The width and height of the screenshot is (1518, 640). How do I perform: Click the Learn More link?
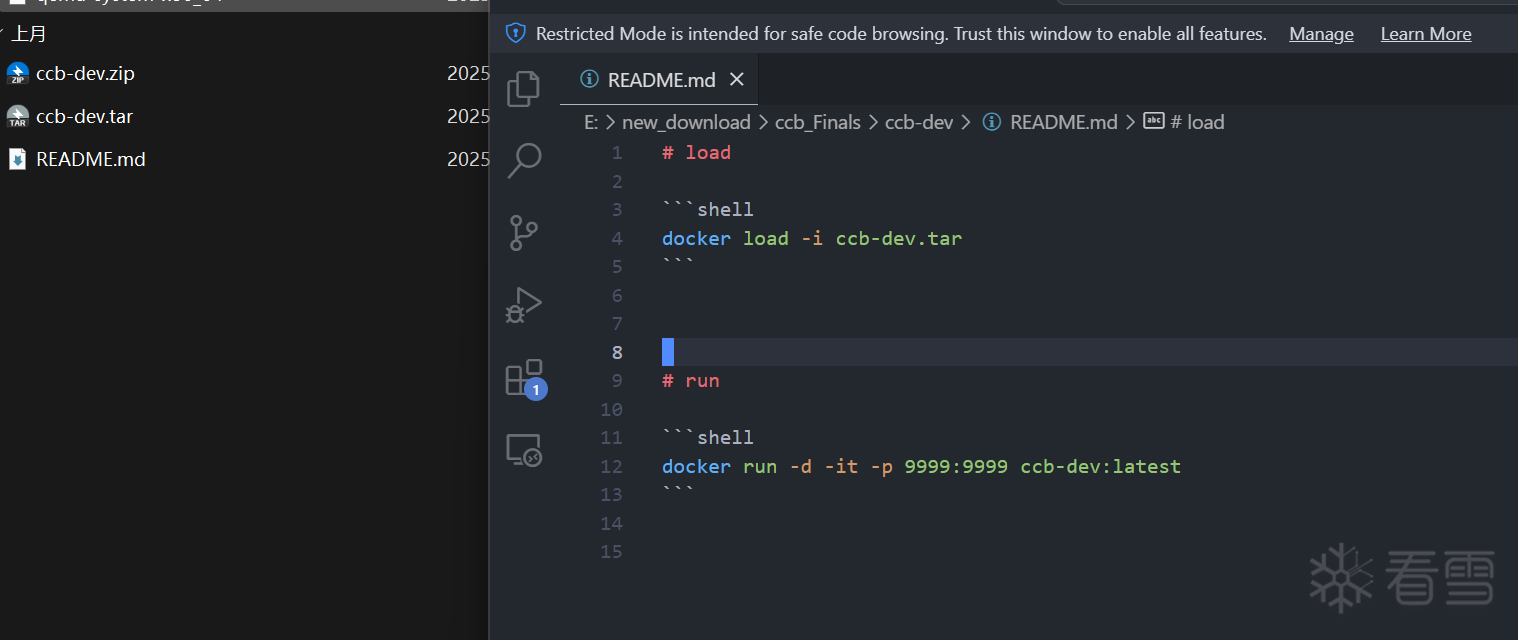[1425, 34]
